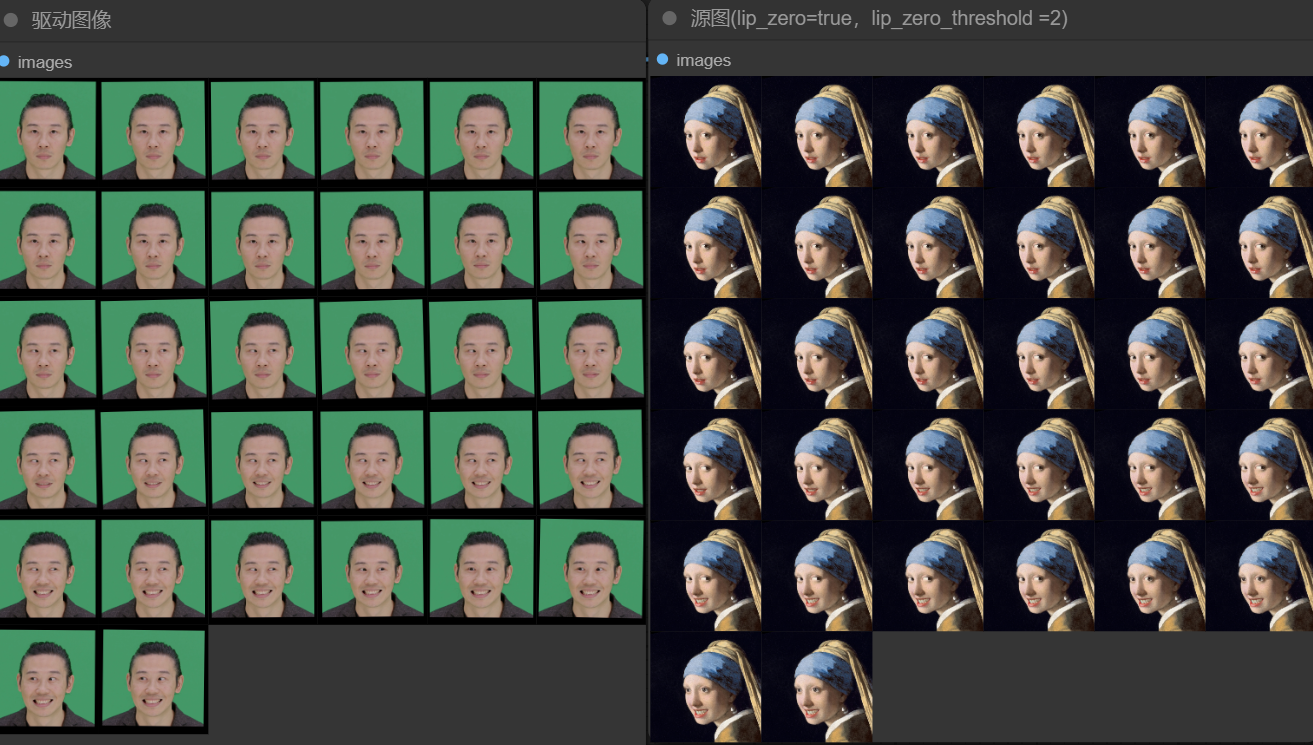Screen dimensions: 1313x745
Task: Open bottom-row first thumbnail in 驱动图像 grid
Action: click(x=48, y=678)
